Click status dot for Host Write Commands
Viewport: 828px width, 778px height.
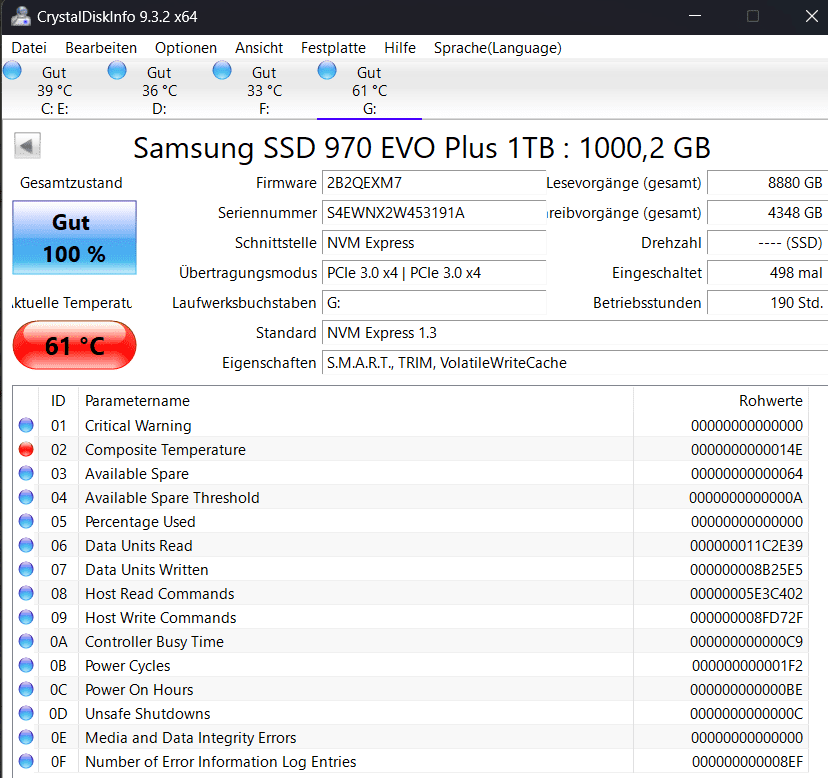(26, 617)
